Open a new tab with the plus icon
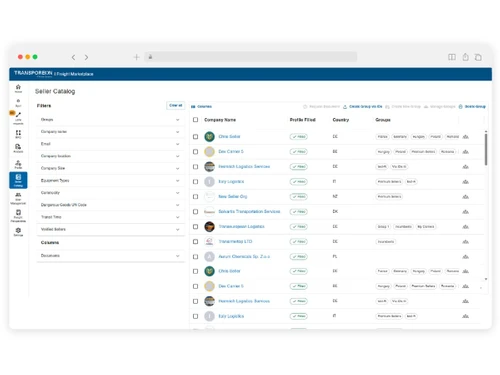500x375 pixels. click(x=136, y=57)
